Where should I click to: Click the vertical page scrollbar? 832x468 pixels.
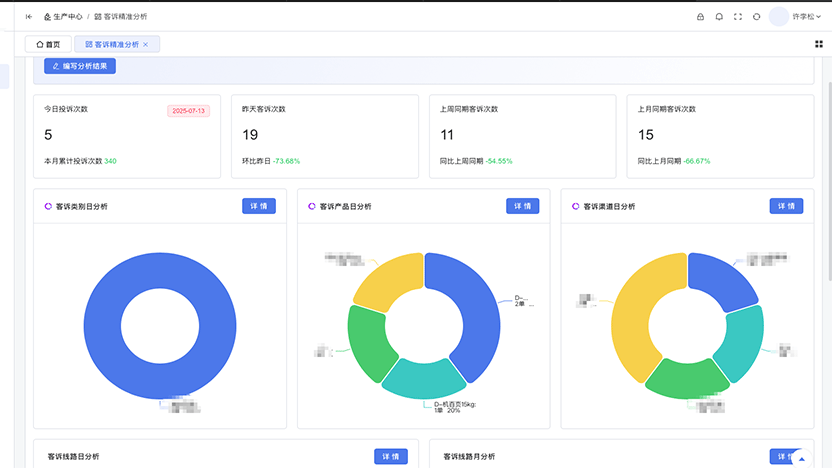point(829,180)
